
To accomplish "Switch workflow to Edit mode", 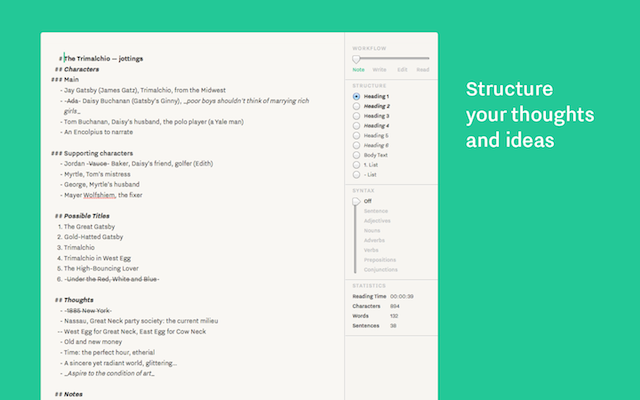I will (402, 70).
